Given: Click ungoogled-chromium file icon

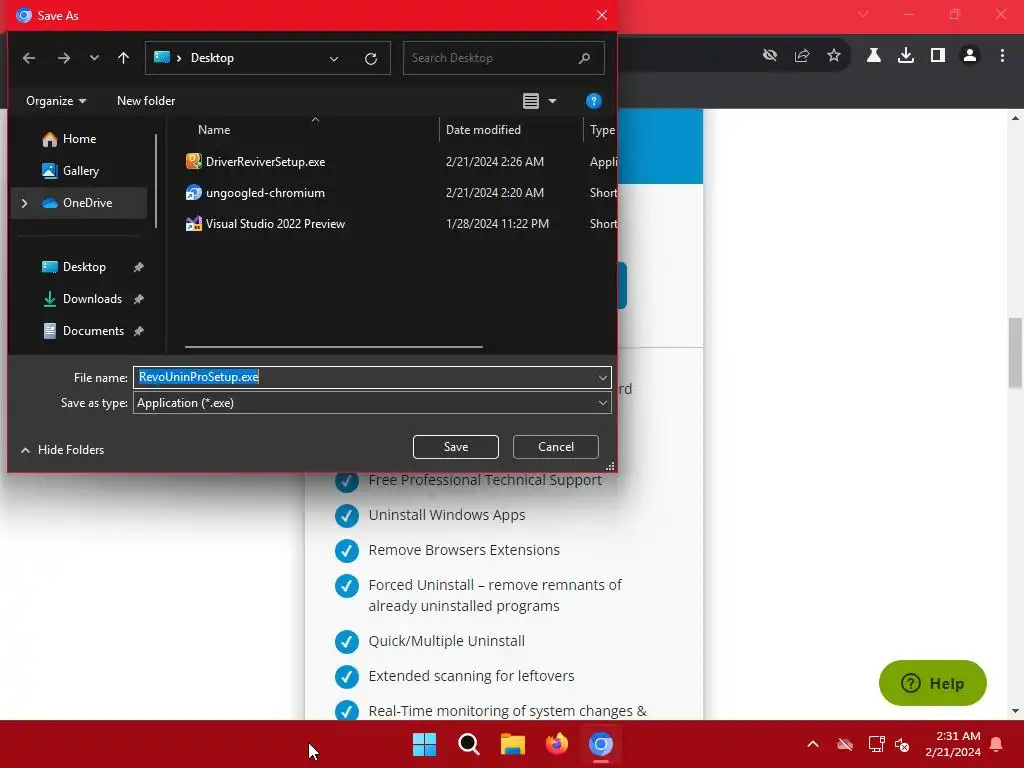Looking at the screenshot, I should tap(193, 193).
